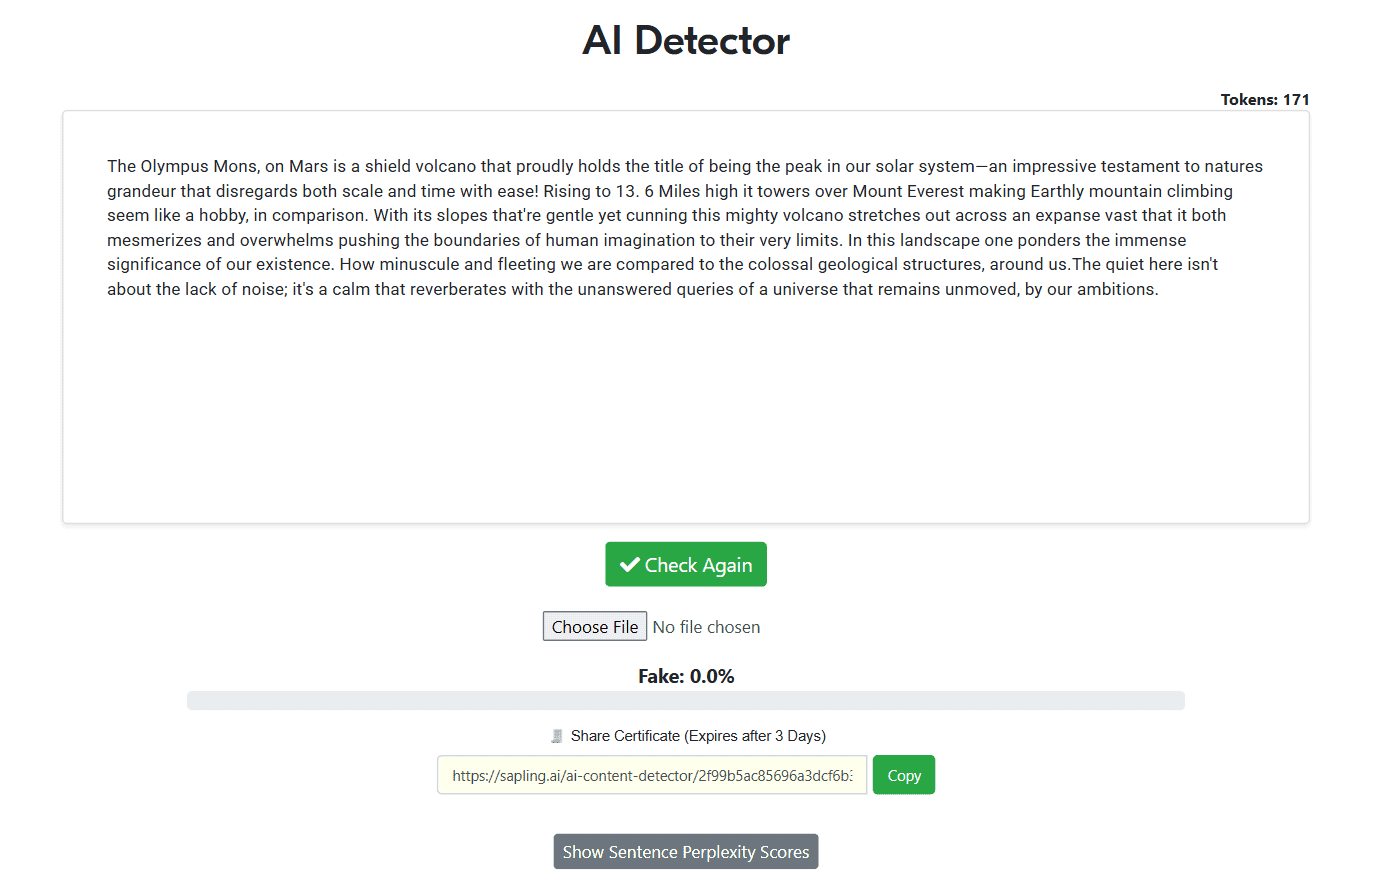Click the Share Certificate scroll icon
1376x896 pixels.
pos(557,736)
